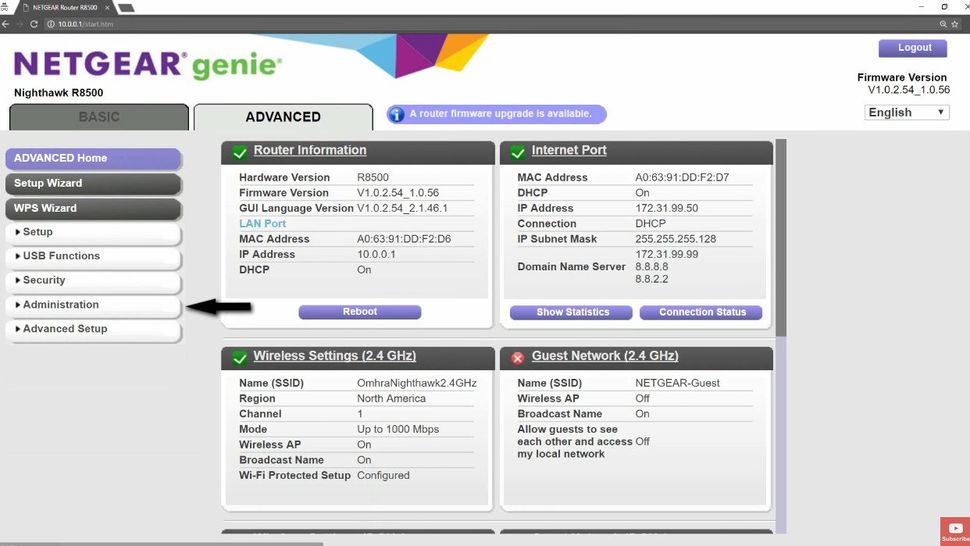Click green checkmark next to Router Information
970x546 pixels.
coord(240,152)
